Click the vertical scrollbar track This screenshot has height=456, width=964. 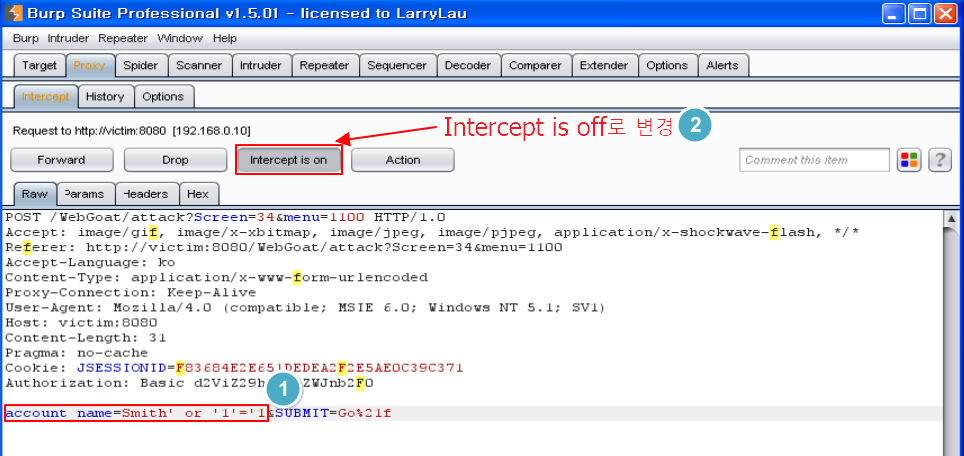tap(952, 341)
